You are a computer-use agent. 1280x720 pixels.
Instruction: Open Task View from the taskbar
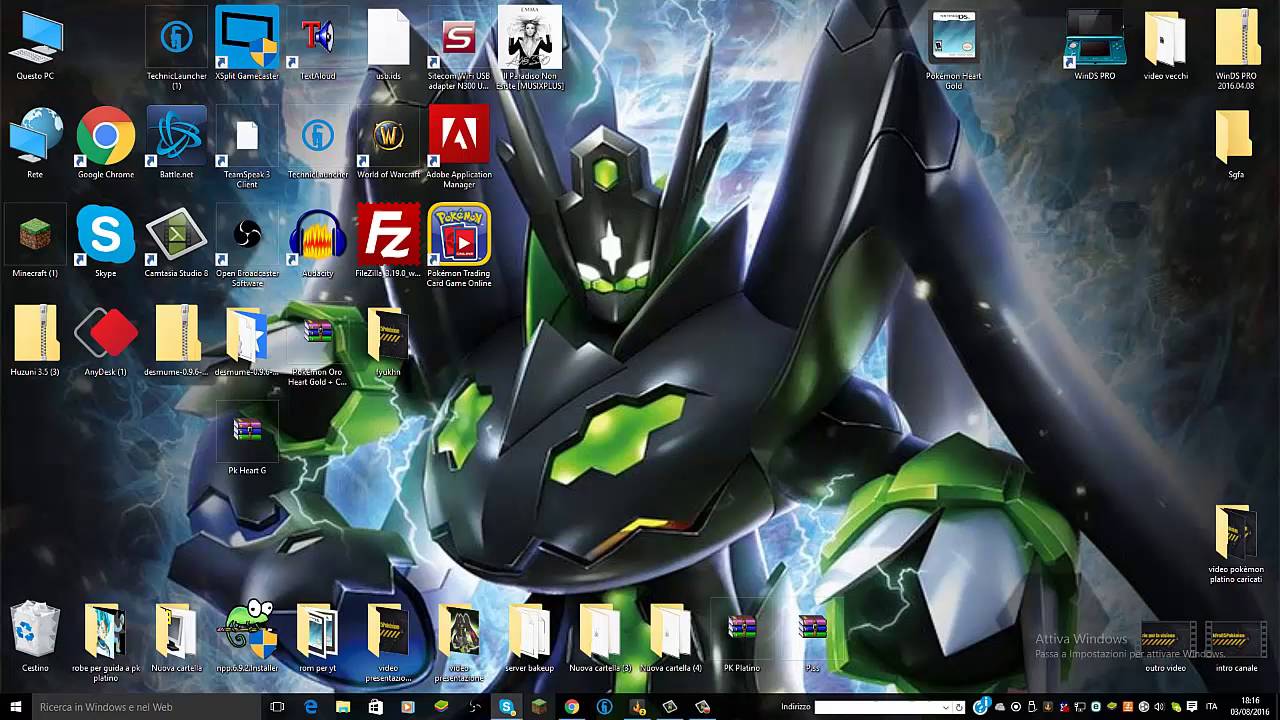click(278, 707)
